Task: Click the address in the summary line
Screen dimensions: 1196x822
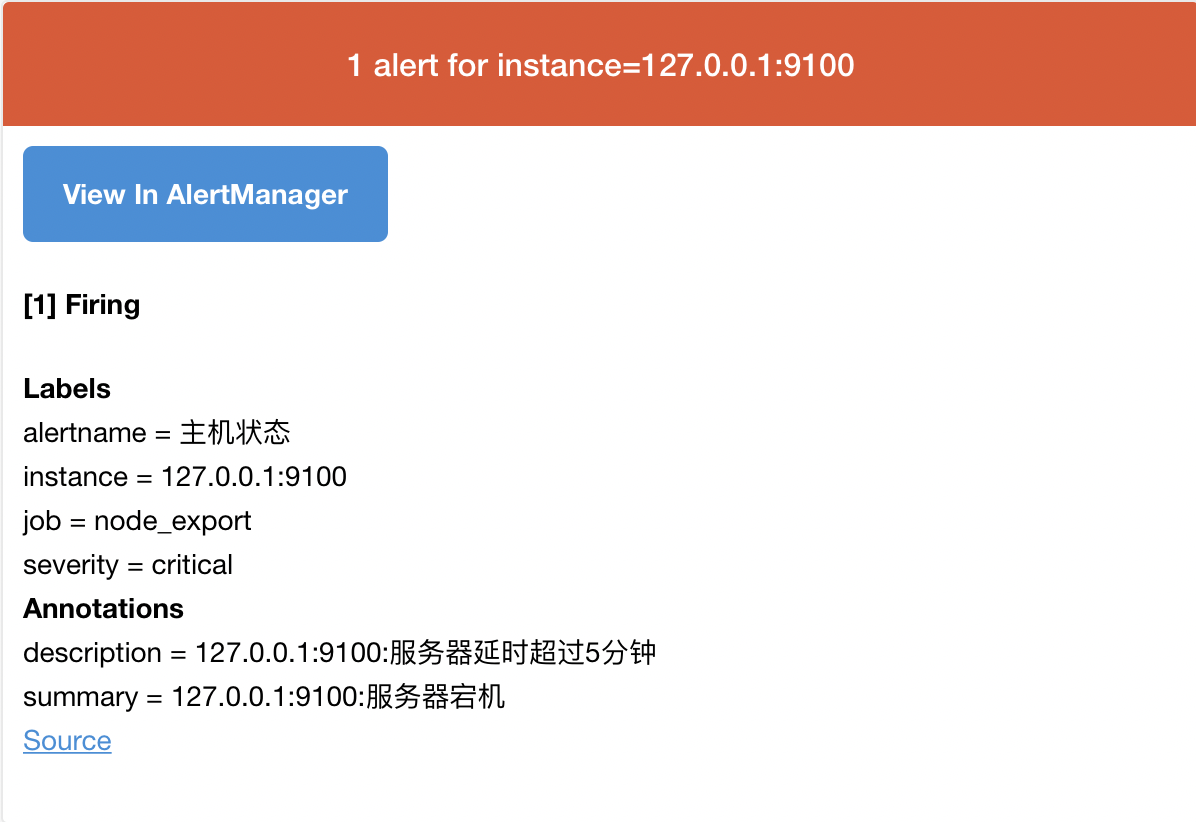Action: pyautogui.click(x=265, y=697)
